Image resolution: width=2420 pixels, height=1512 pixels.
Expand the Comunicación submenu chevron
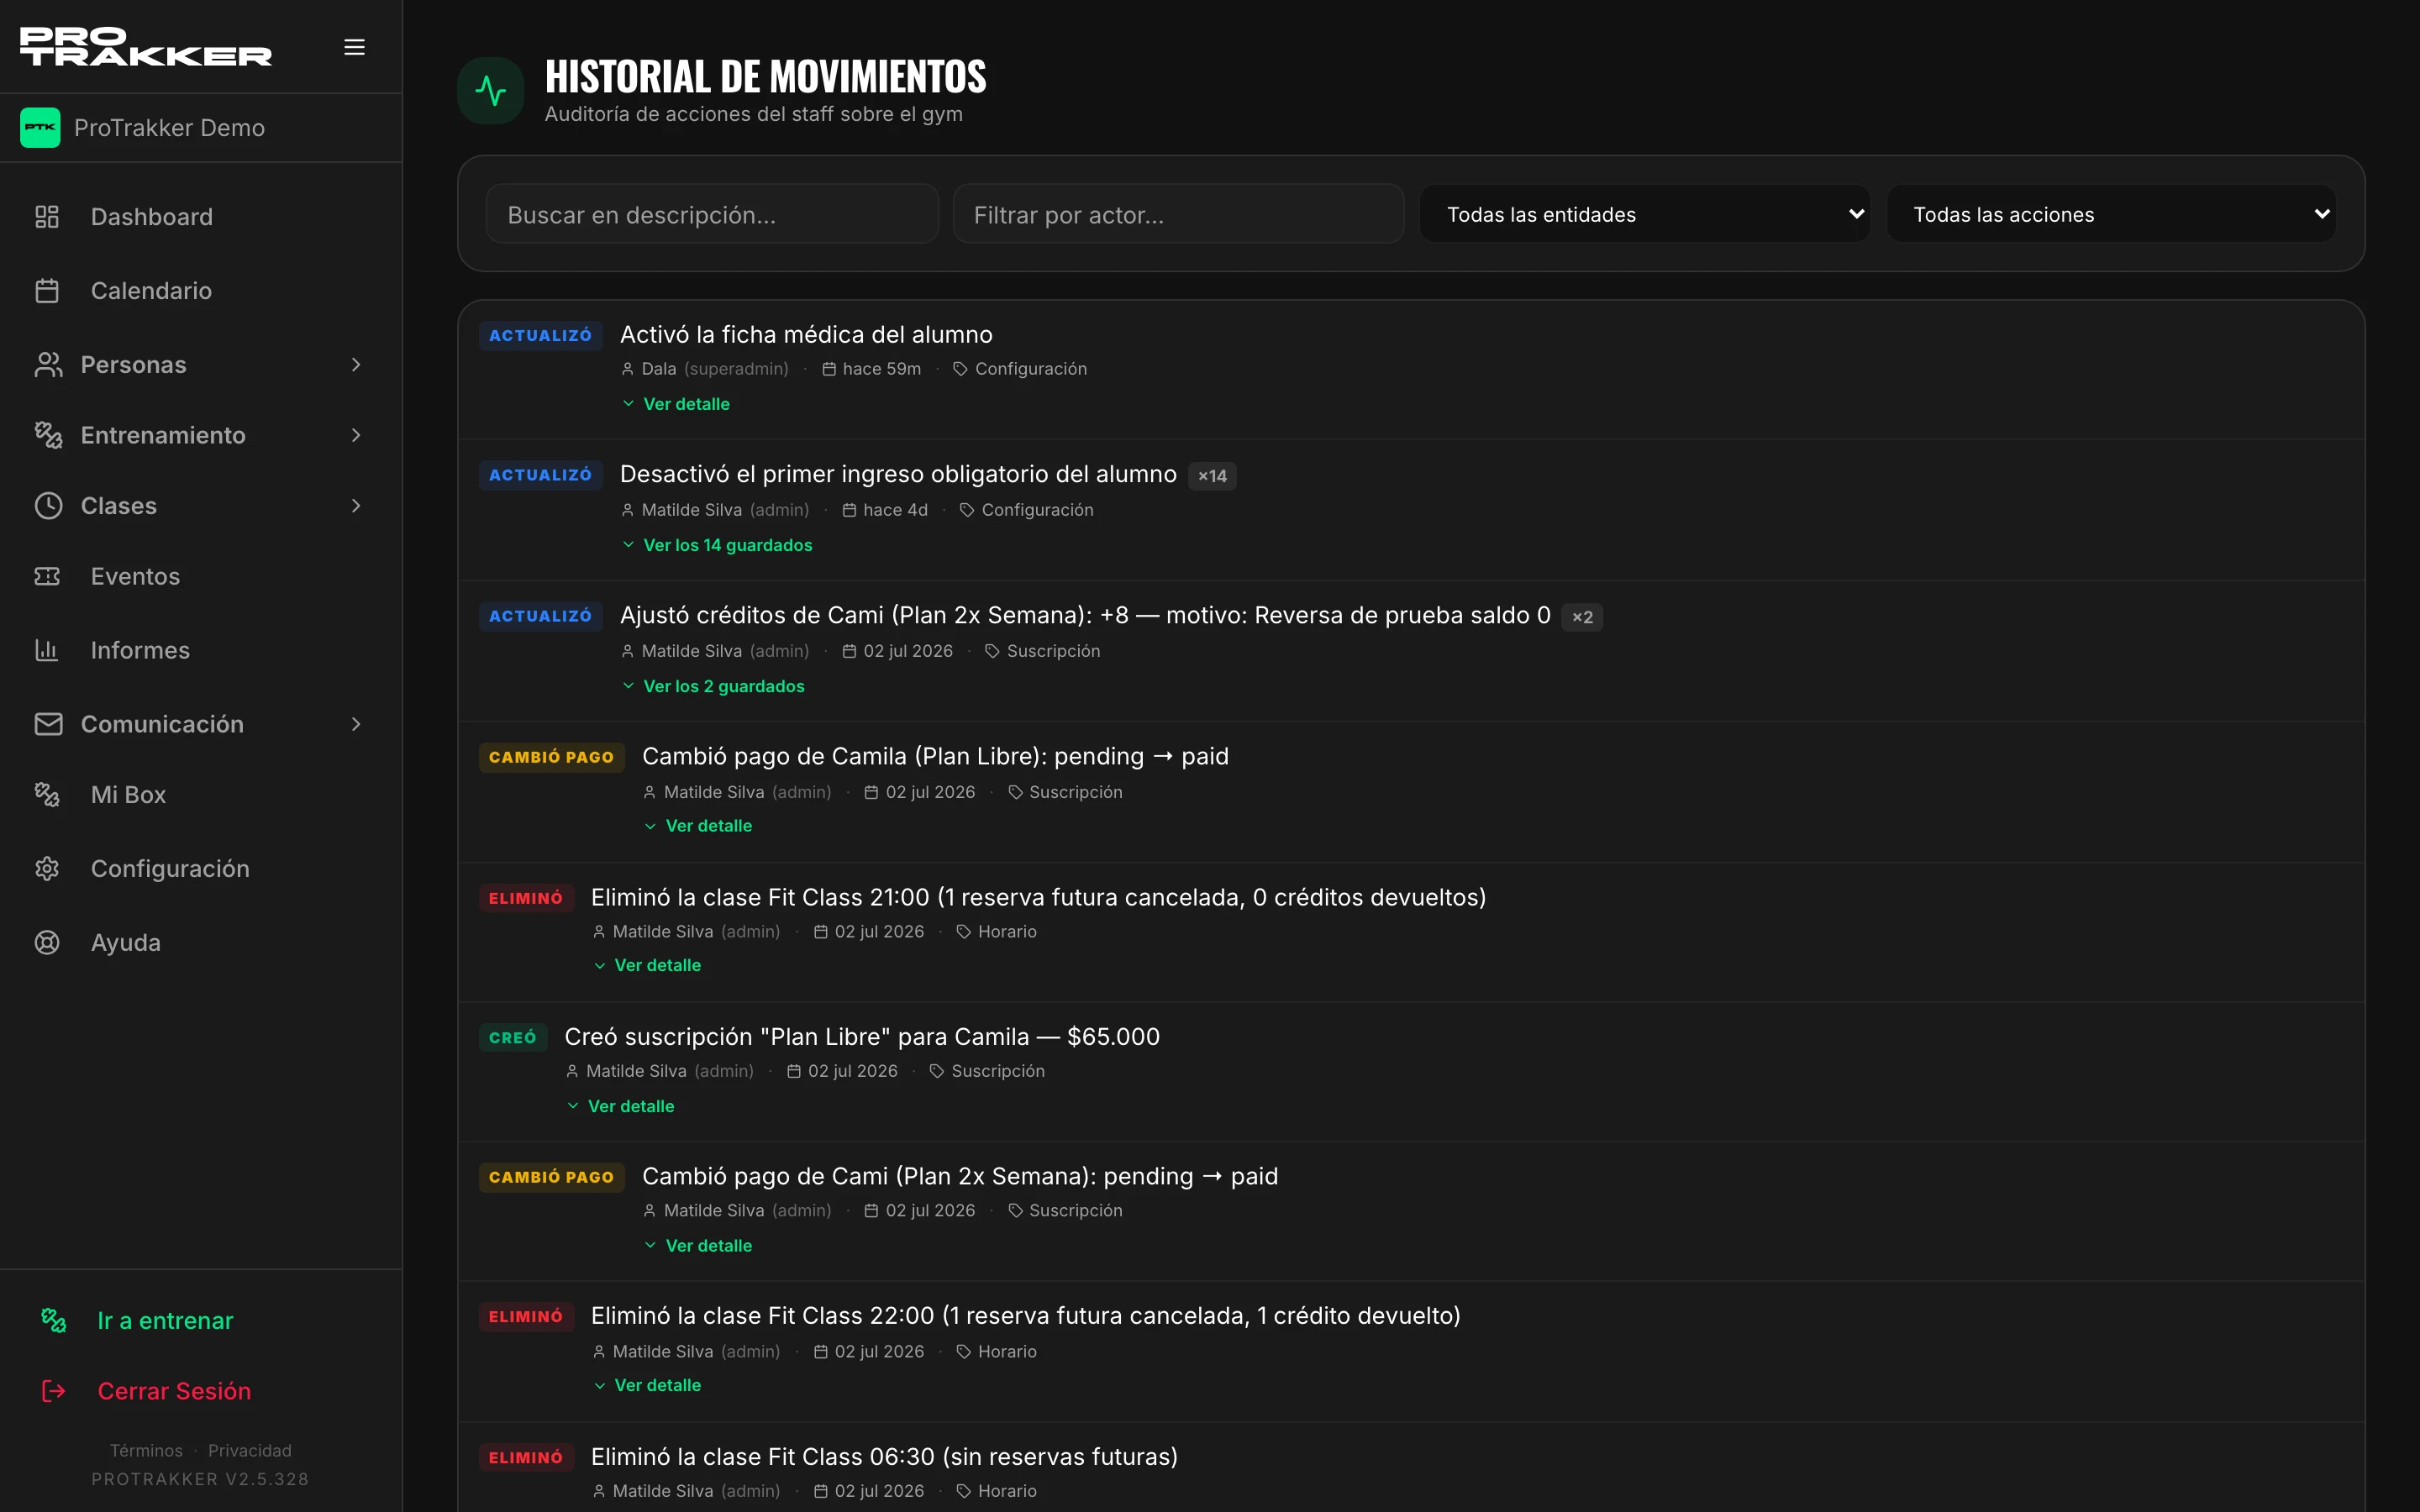tap(356, 724)
